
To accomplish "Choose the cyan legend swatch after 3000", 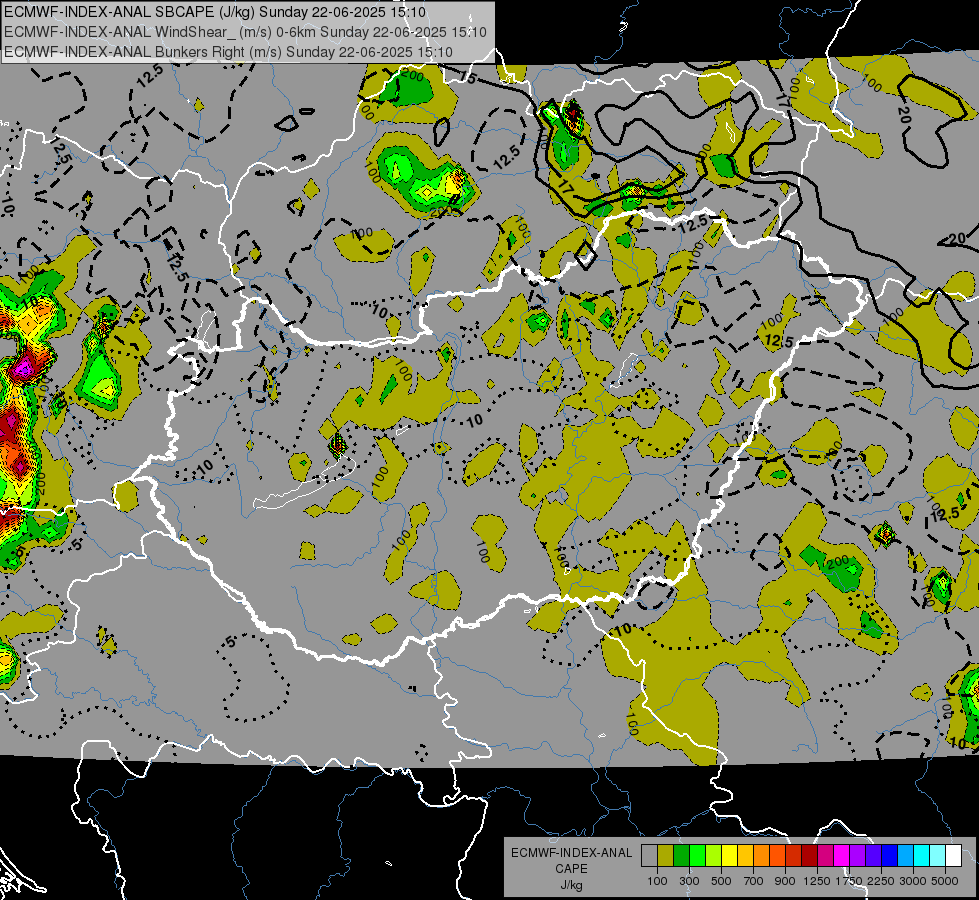I will point(922,856).
